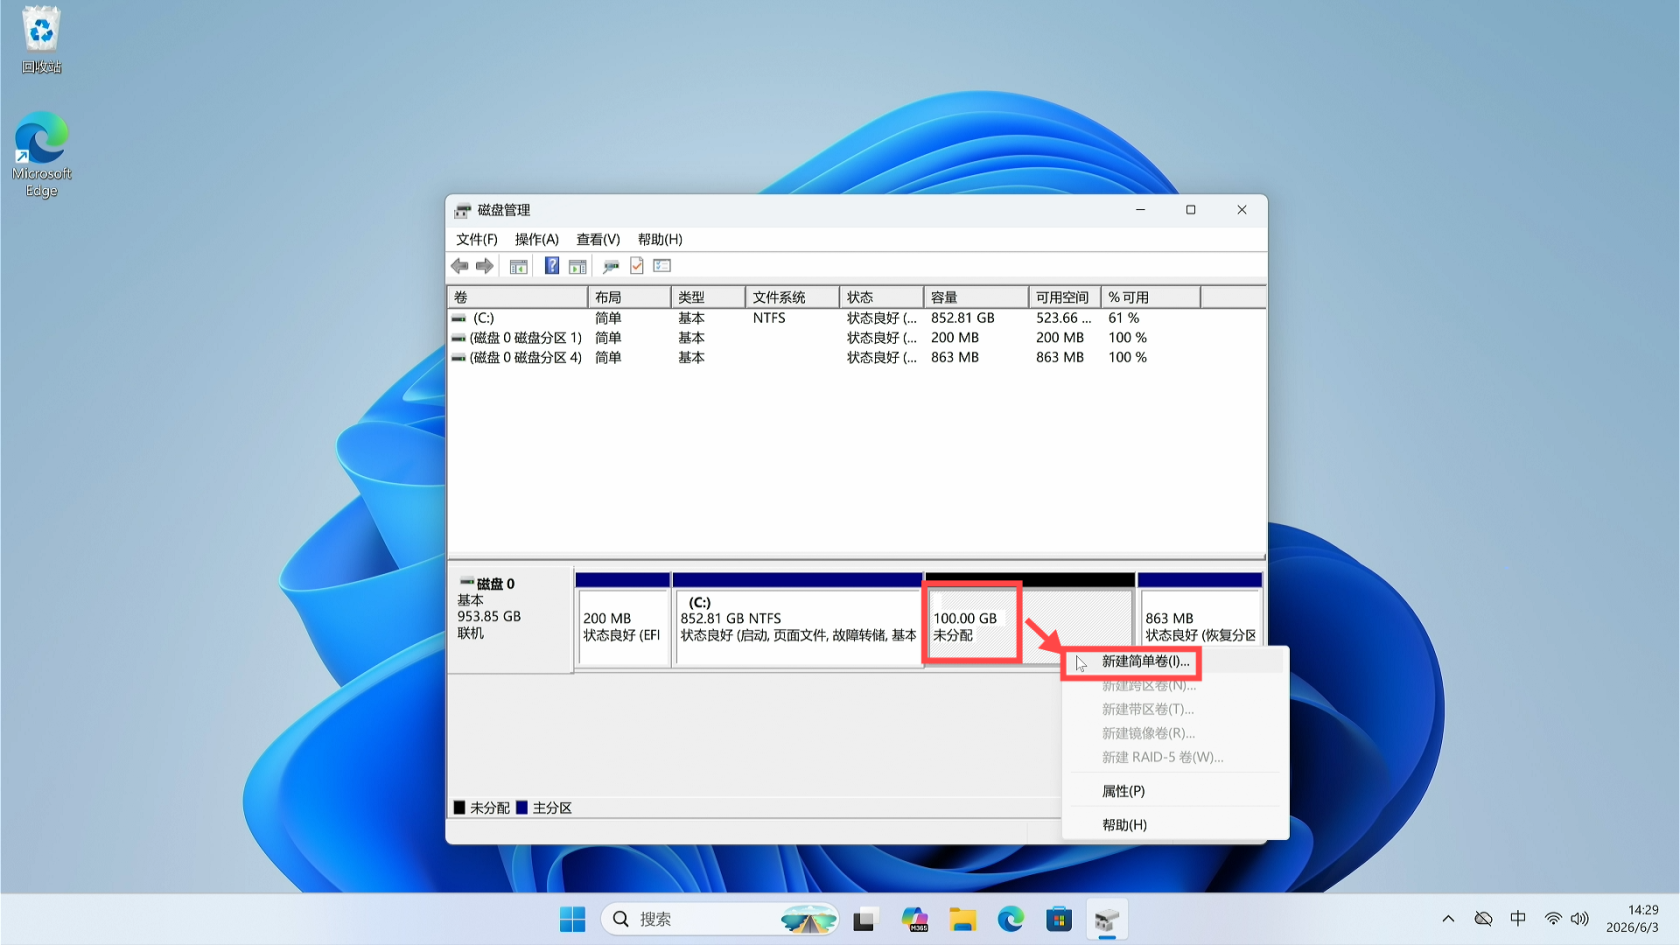The image size is (1680, 945).
Task: Click the 61 % free cell
Action: coord(1124,318)
